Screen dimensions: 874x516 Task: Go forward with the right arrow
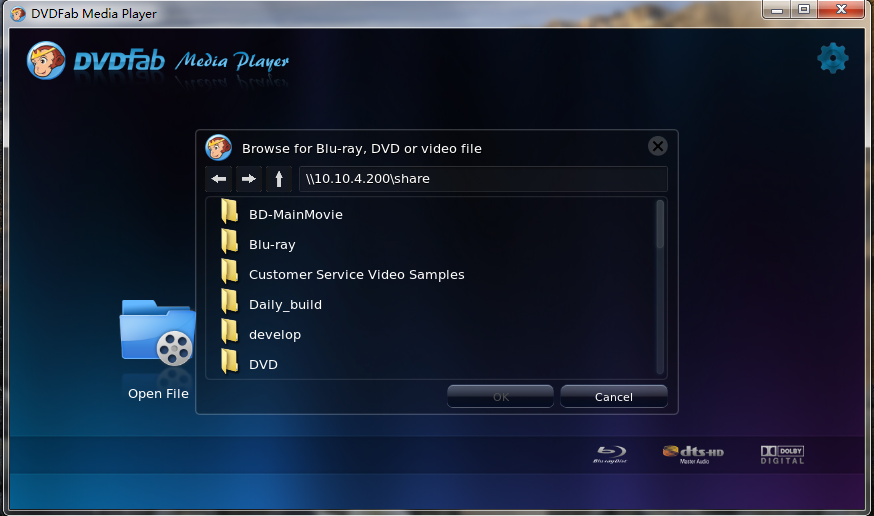tap(249, 179)
